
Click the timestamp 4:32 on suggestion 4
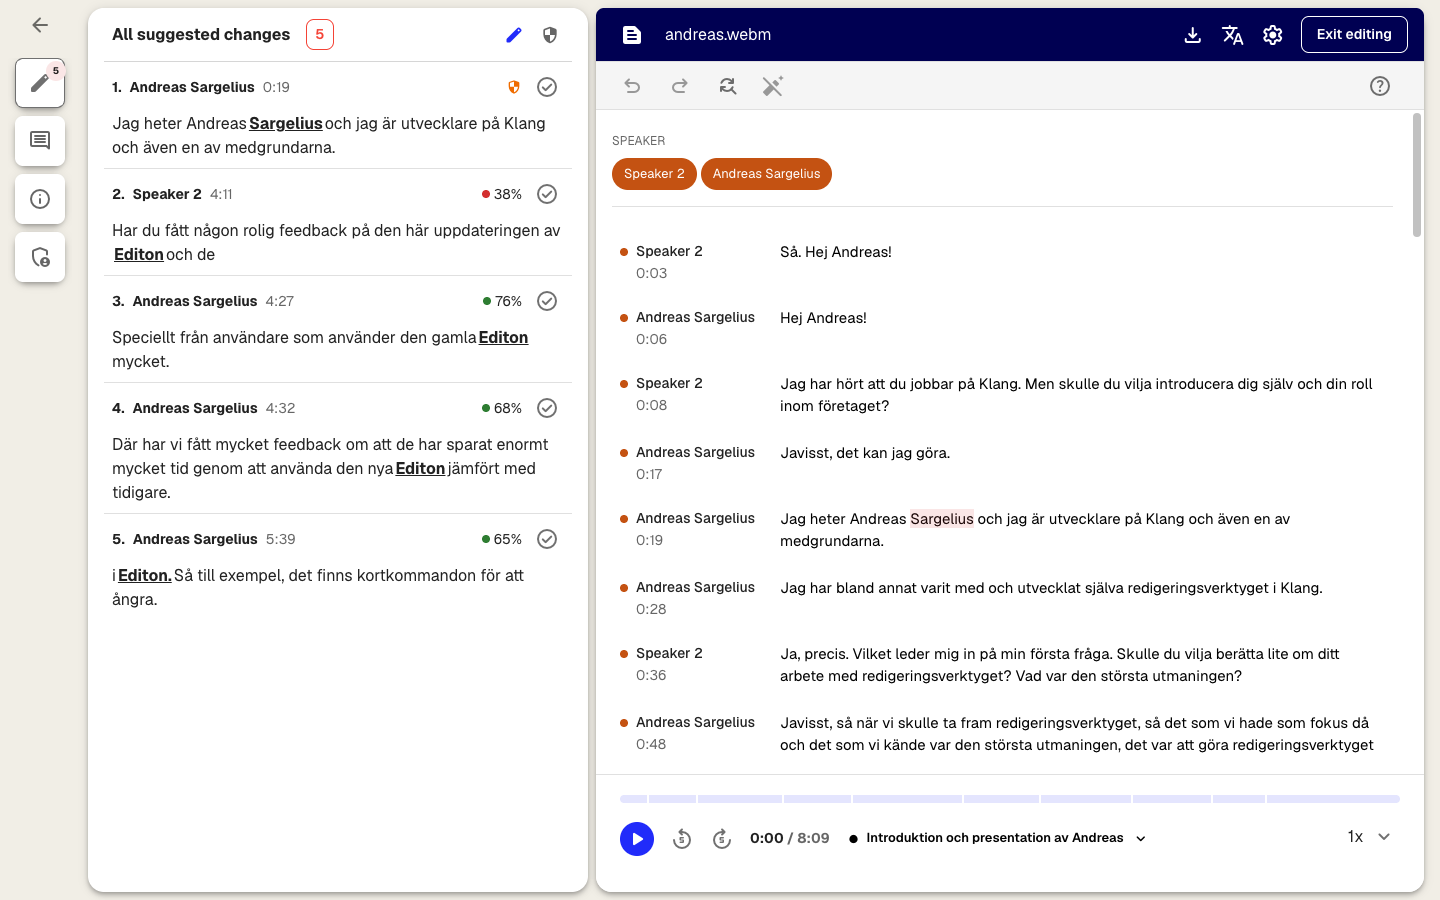[x=280, y=408]
